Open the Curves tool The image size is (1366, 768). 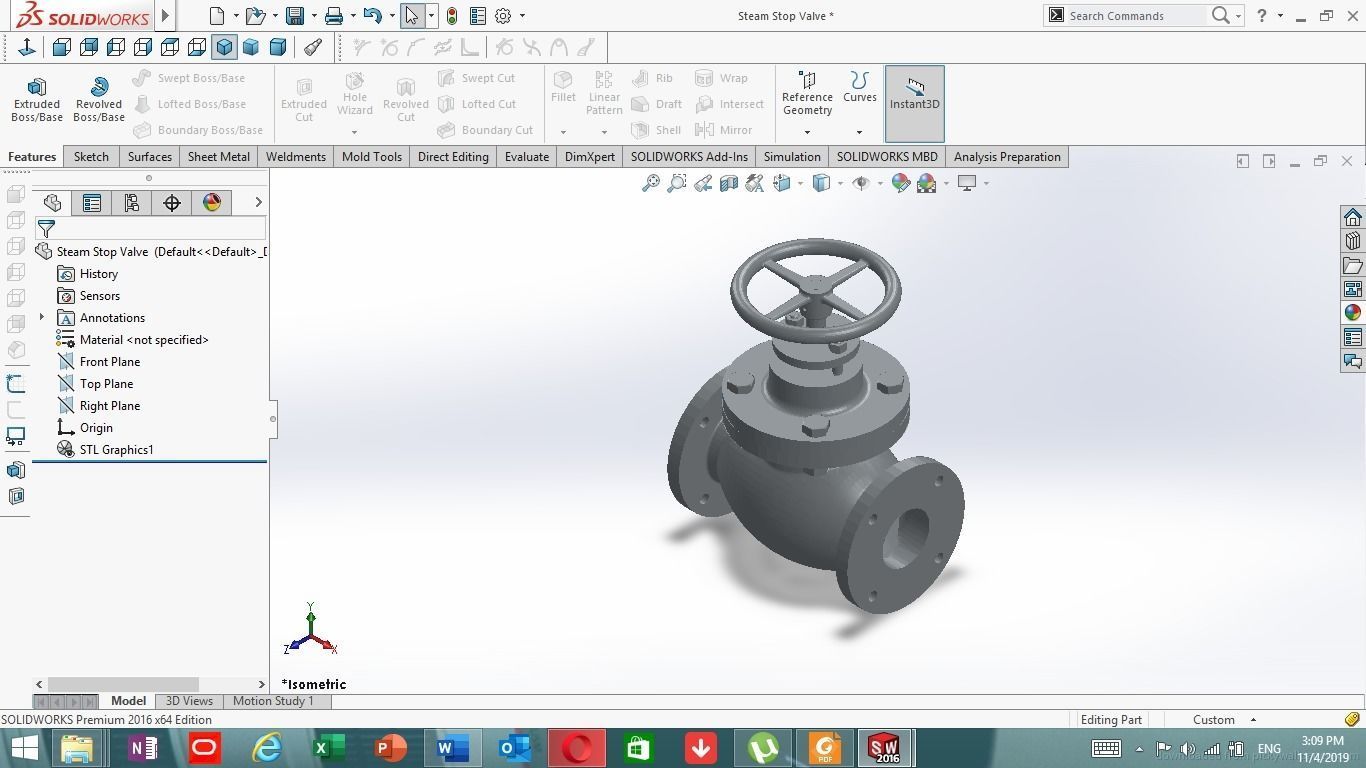click(859, 87)
